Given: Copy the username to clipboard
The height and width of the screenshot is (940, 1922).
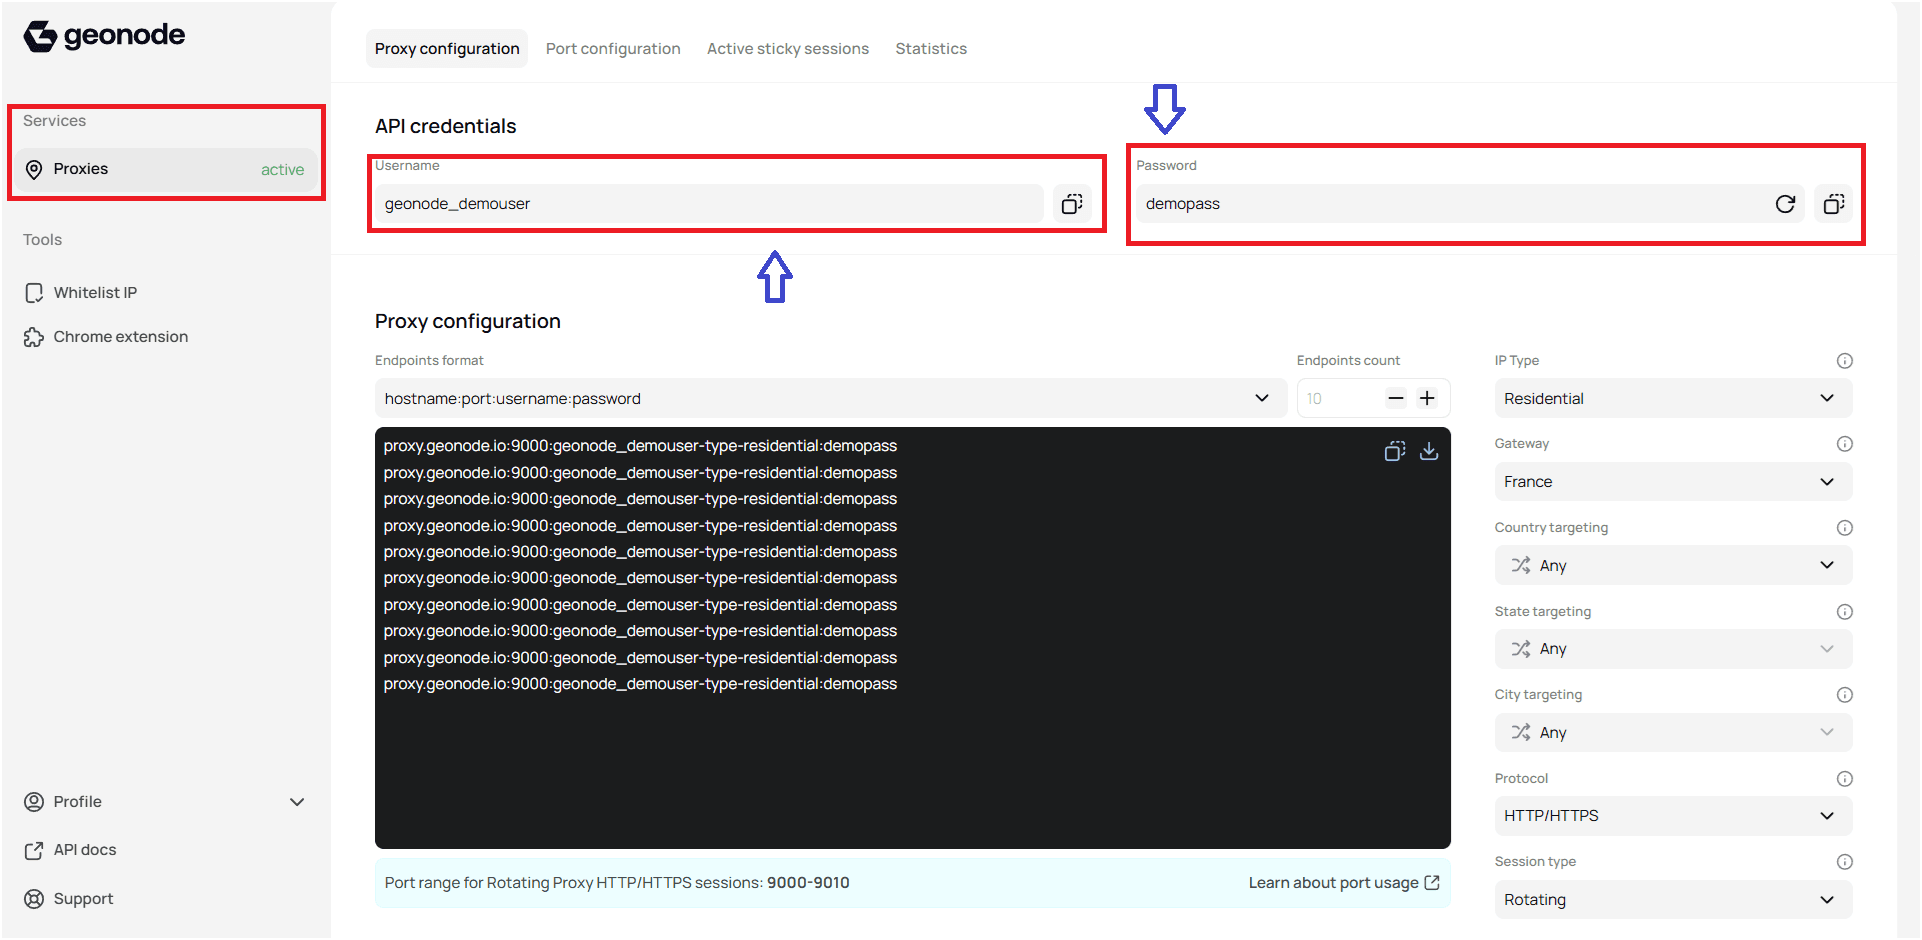Looking at the screenshot, I should click(1071, 203).
